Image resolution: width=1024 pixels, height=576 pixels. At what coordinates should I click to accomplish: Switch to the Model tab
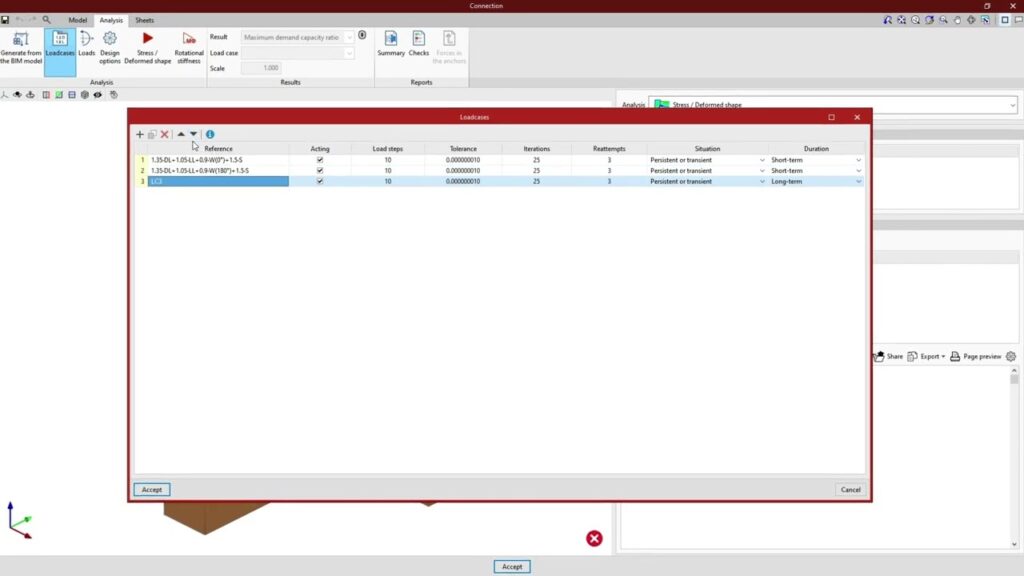[x=78, y=20]
